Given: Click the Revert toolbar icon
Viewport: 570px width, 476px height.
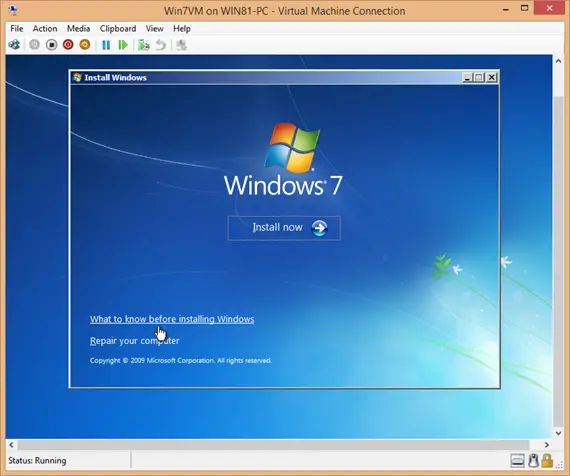Looking at the screenshot, I should pyautogui.click(x=161, y=45).
